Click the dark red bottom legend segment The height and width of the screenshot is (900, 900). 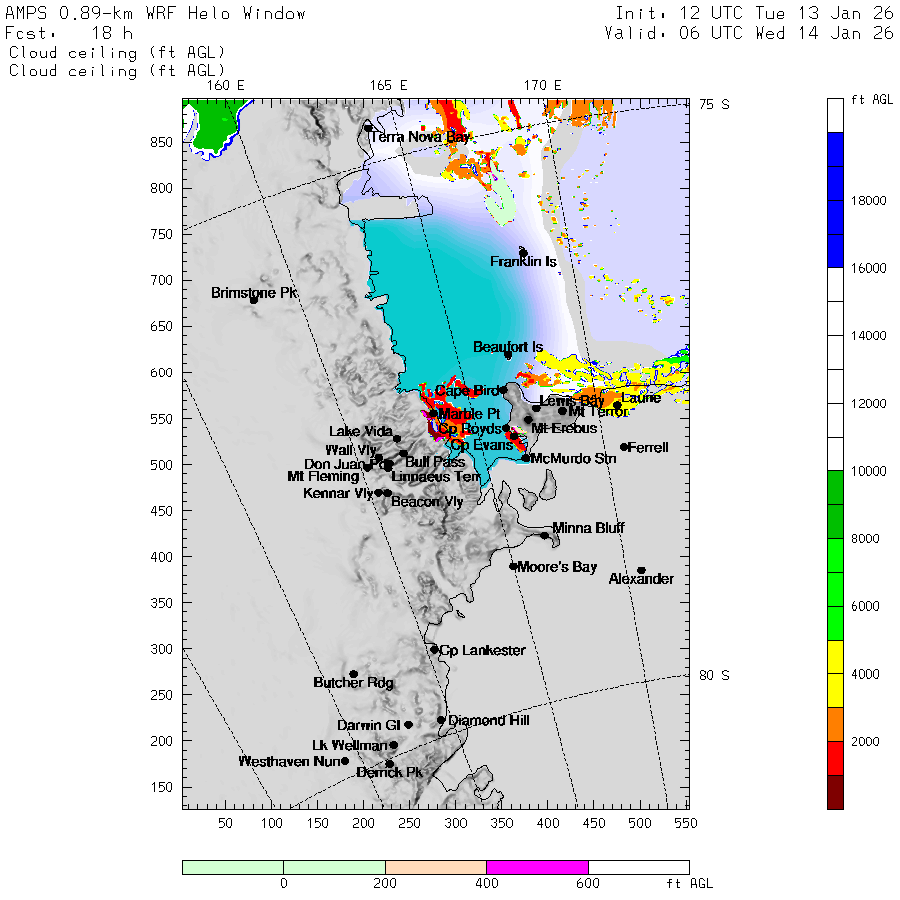click(x=841, y=792)
